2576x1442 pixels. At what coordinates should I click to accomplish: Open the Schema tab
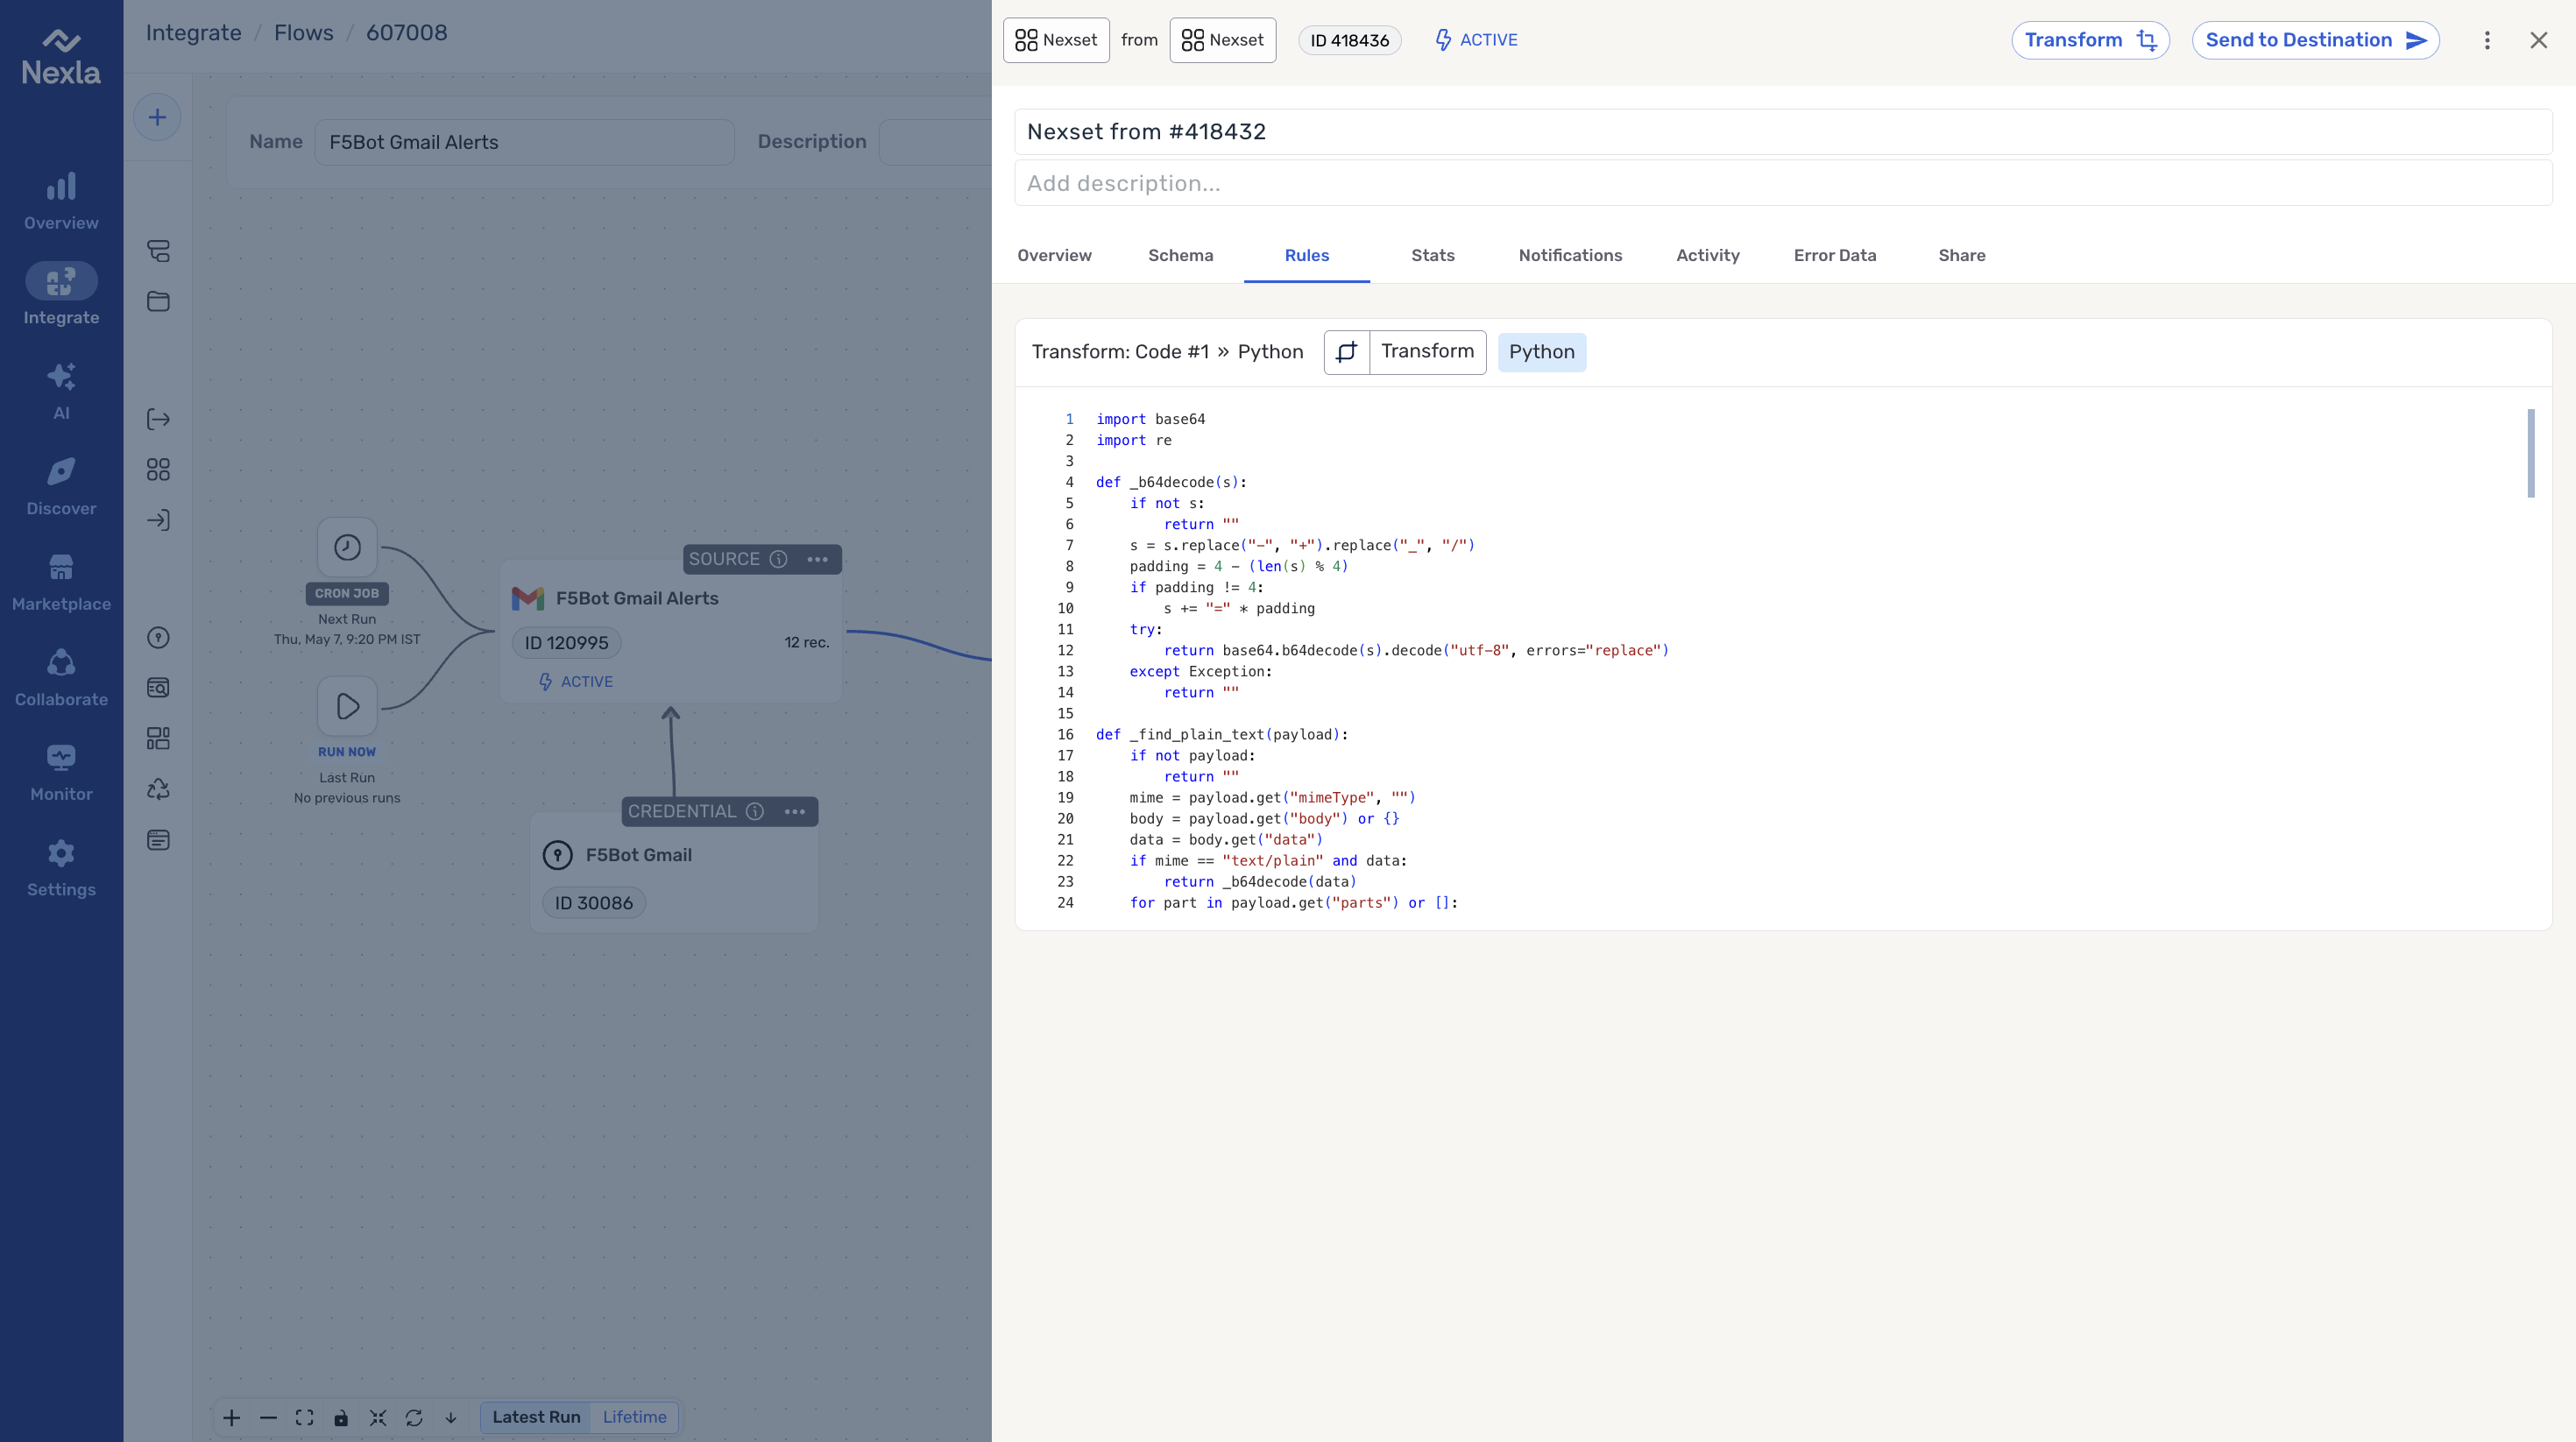tap(1180, 255)
